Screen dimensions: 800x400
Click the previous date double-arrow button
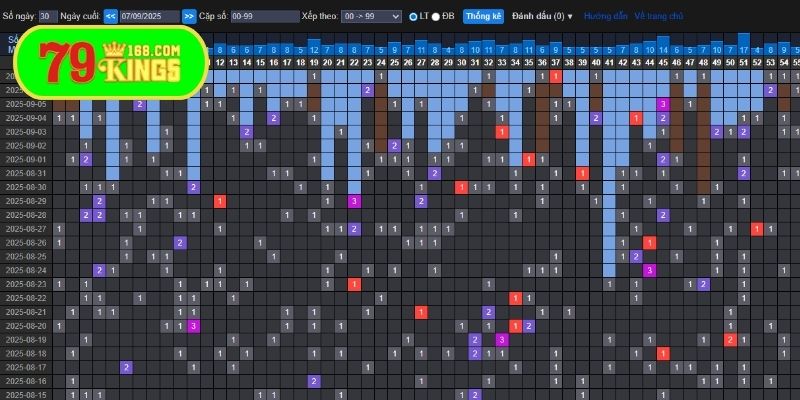pyautogui.click(x=111, y=17)
